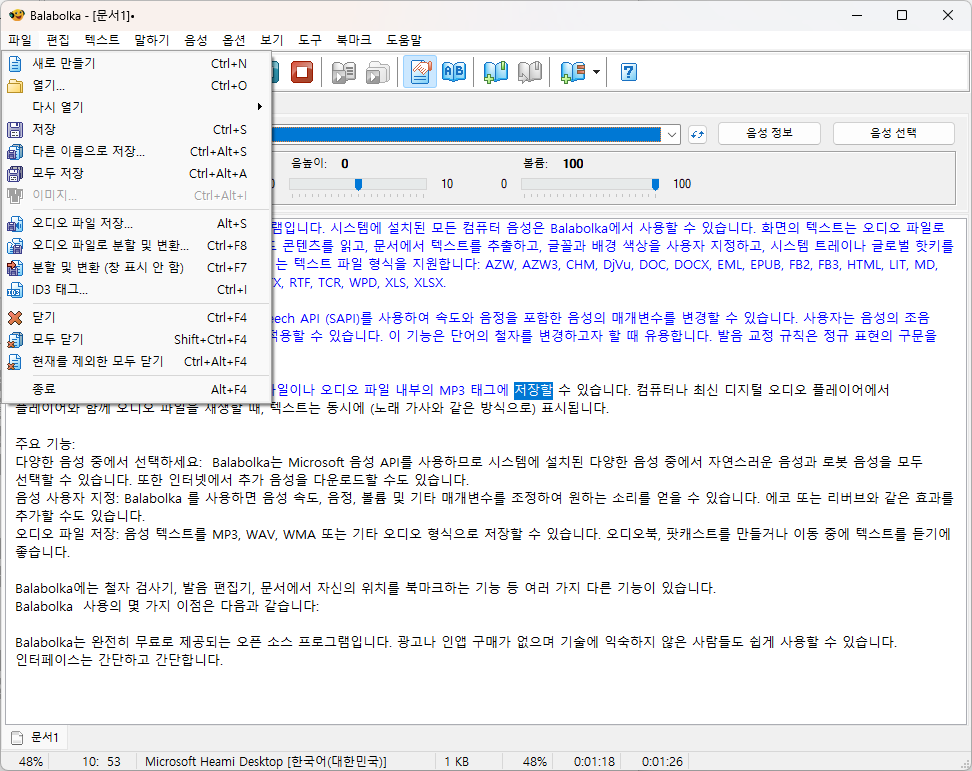The image size is (972, 771).
Task: Open the 말하기 menu
Action: tap(152, 40)
